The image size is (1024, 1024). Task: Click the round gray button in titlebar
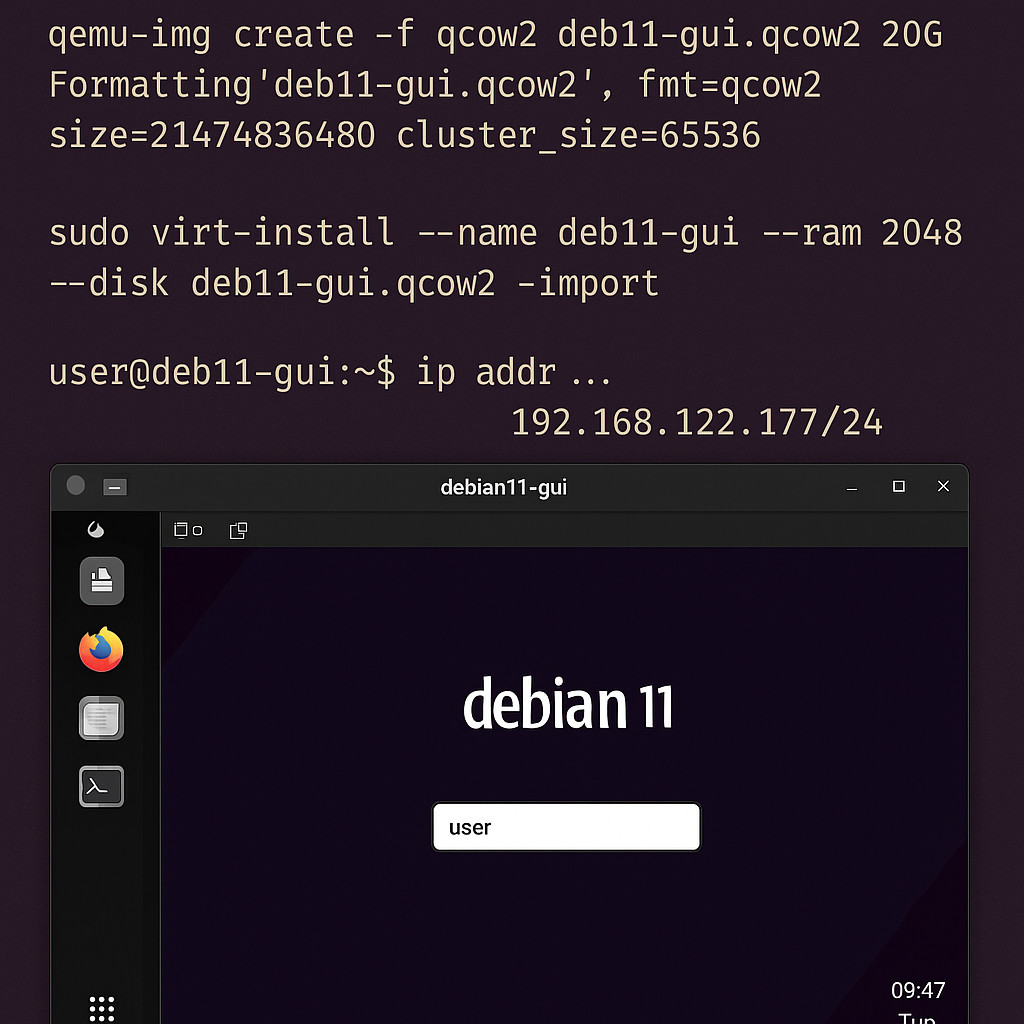click(x=76, y=485)
